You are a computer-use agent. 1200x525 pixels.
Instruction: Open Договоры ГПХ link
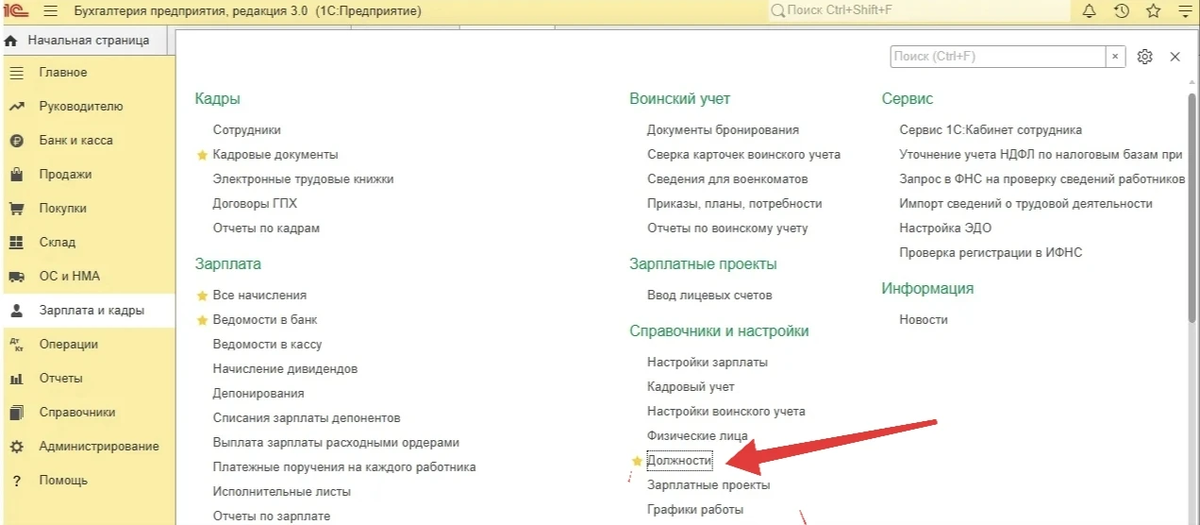tap(255, 203)
